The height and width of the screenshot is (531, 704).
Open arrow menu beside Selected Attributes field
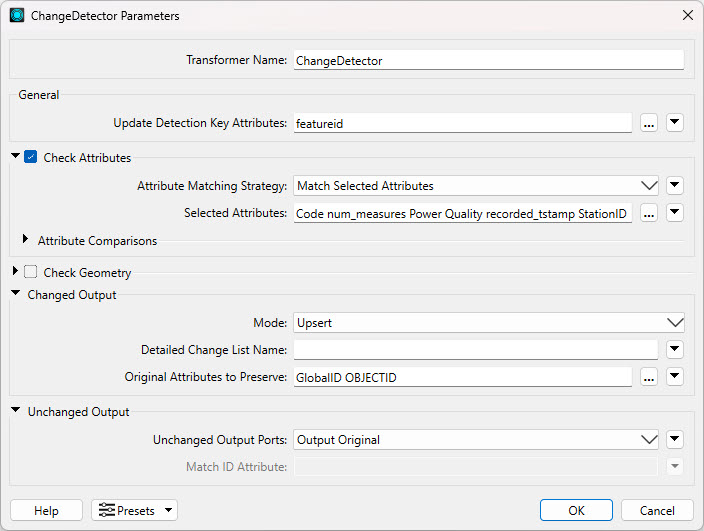click(675, 213)
